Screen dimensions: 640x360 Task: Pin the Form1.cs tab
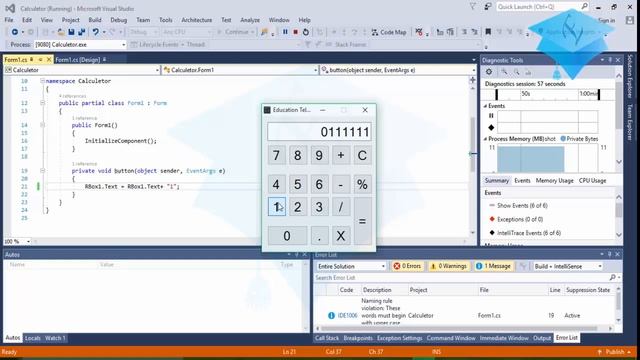tap(40, 60)
